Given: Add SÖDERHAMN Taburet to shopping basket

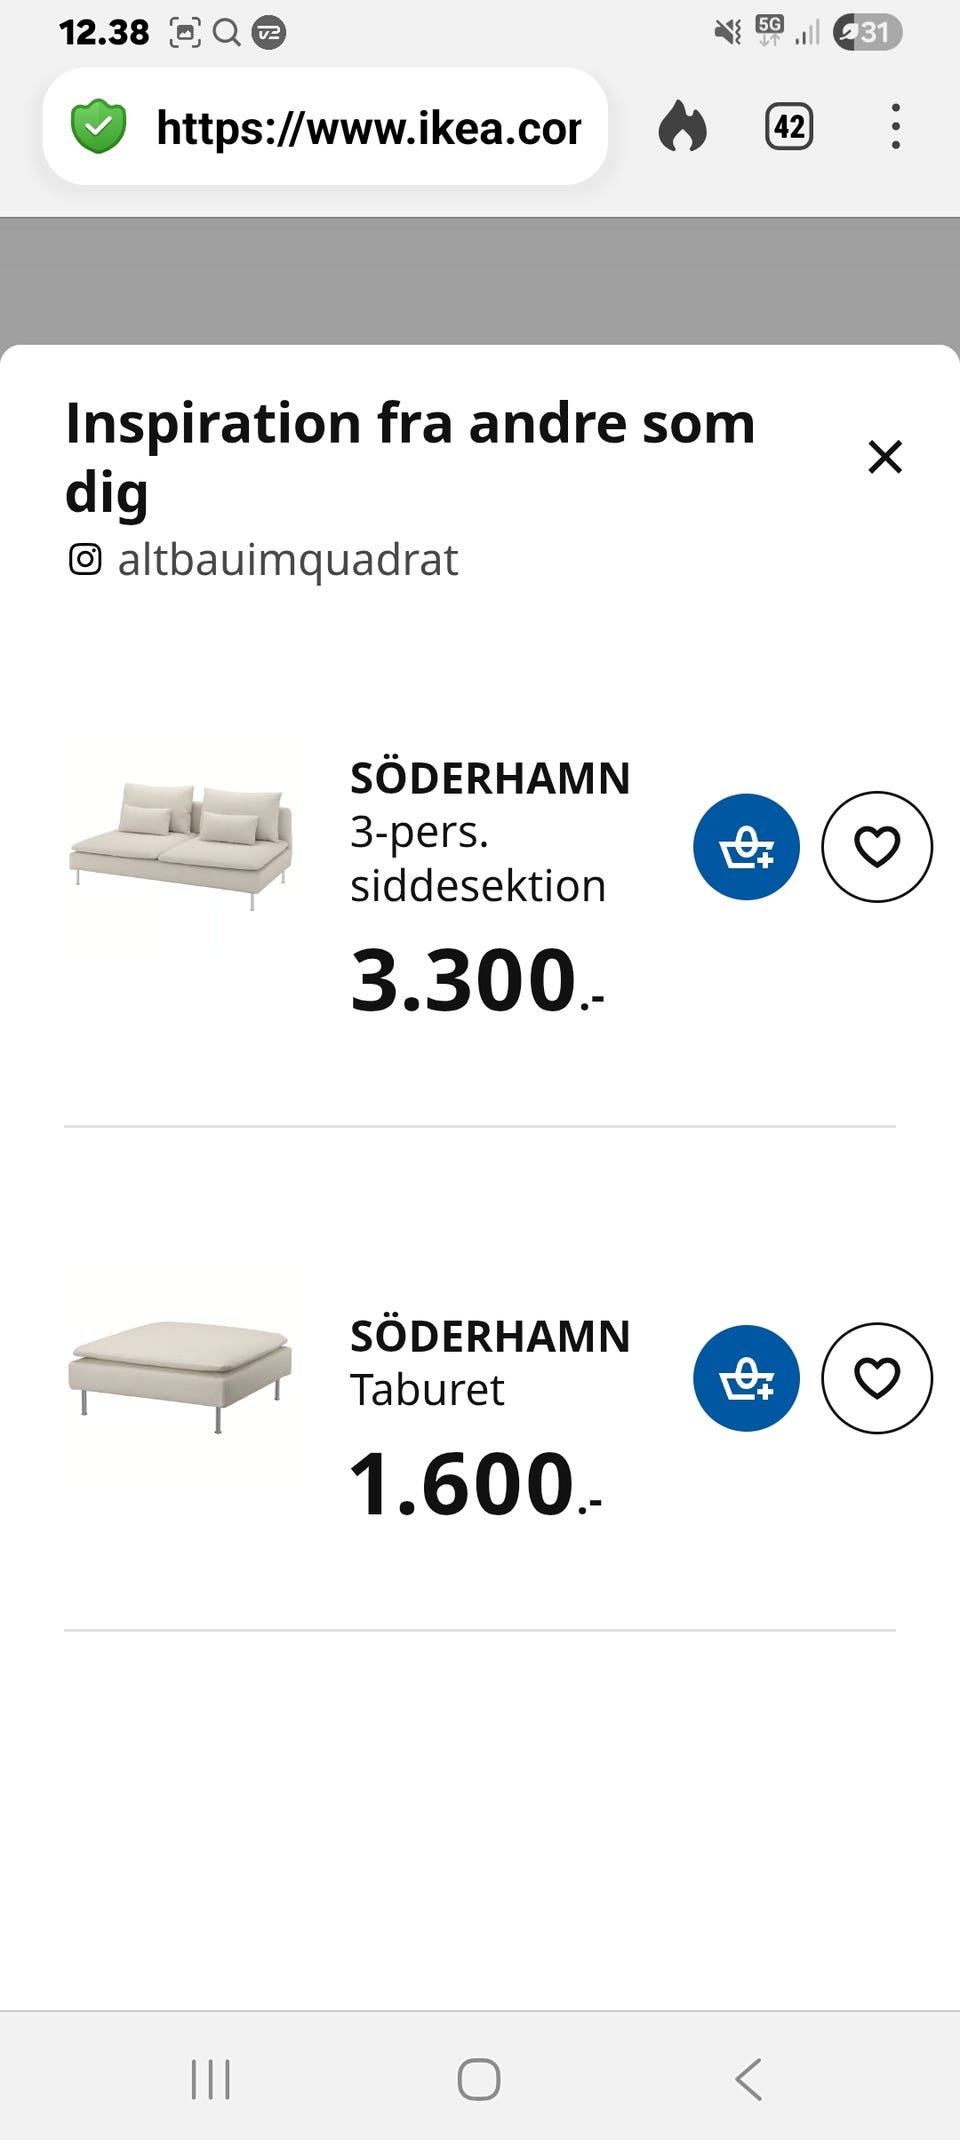Looking at the screenshot, I should [746, 1378].
